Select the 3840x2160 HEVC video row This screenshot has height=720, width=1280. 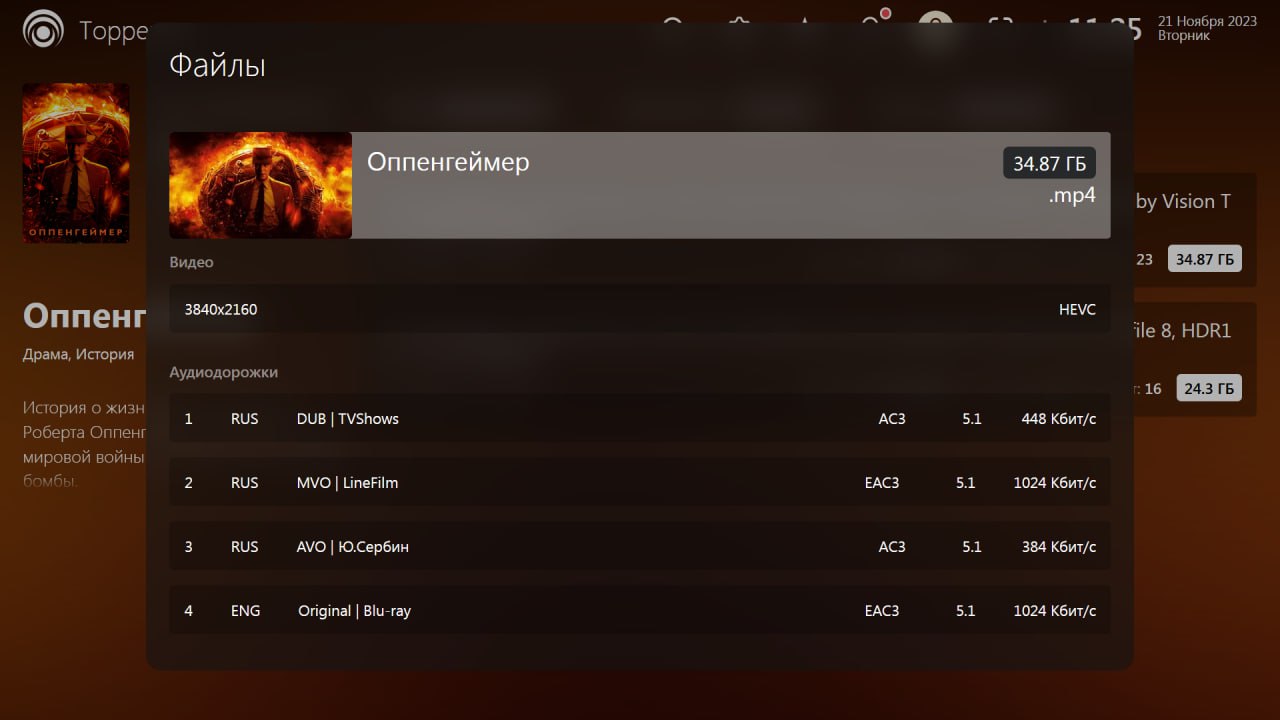coord(639,309)
